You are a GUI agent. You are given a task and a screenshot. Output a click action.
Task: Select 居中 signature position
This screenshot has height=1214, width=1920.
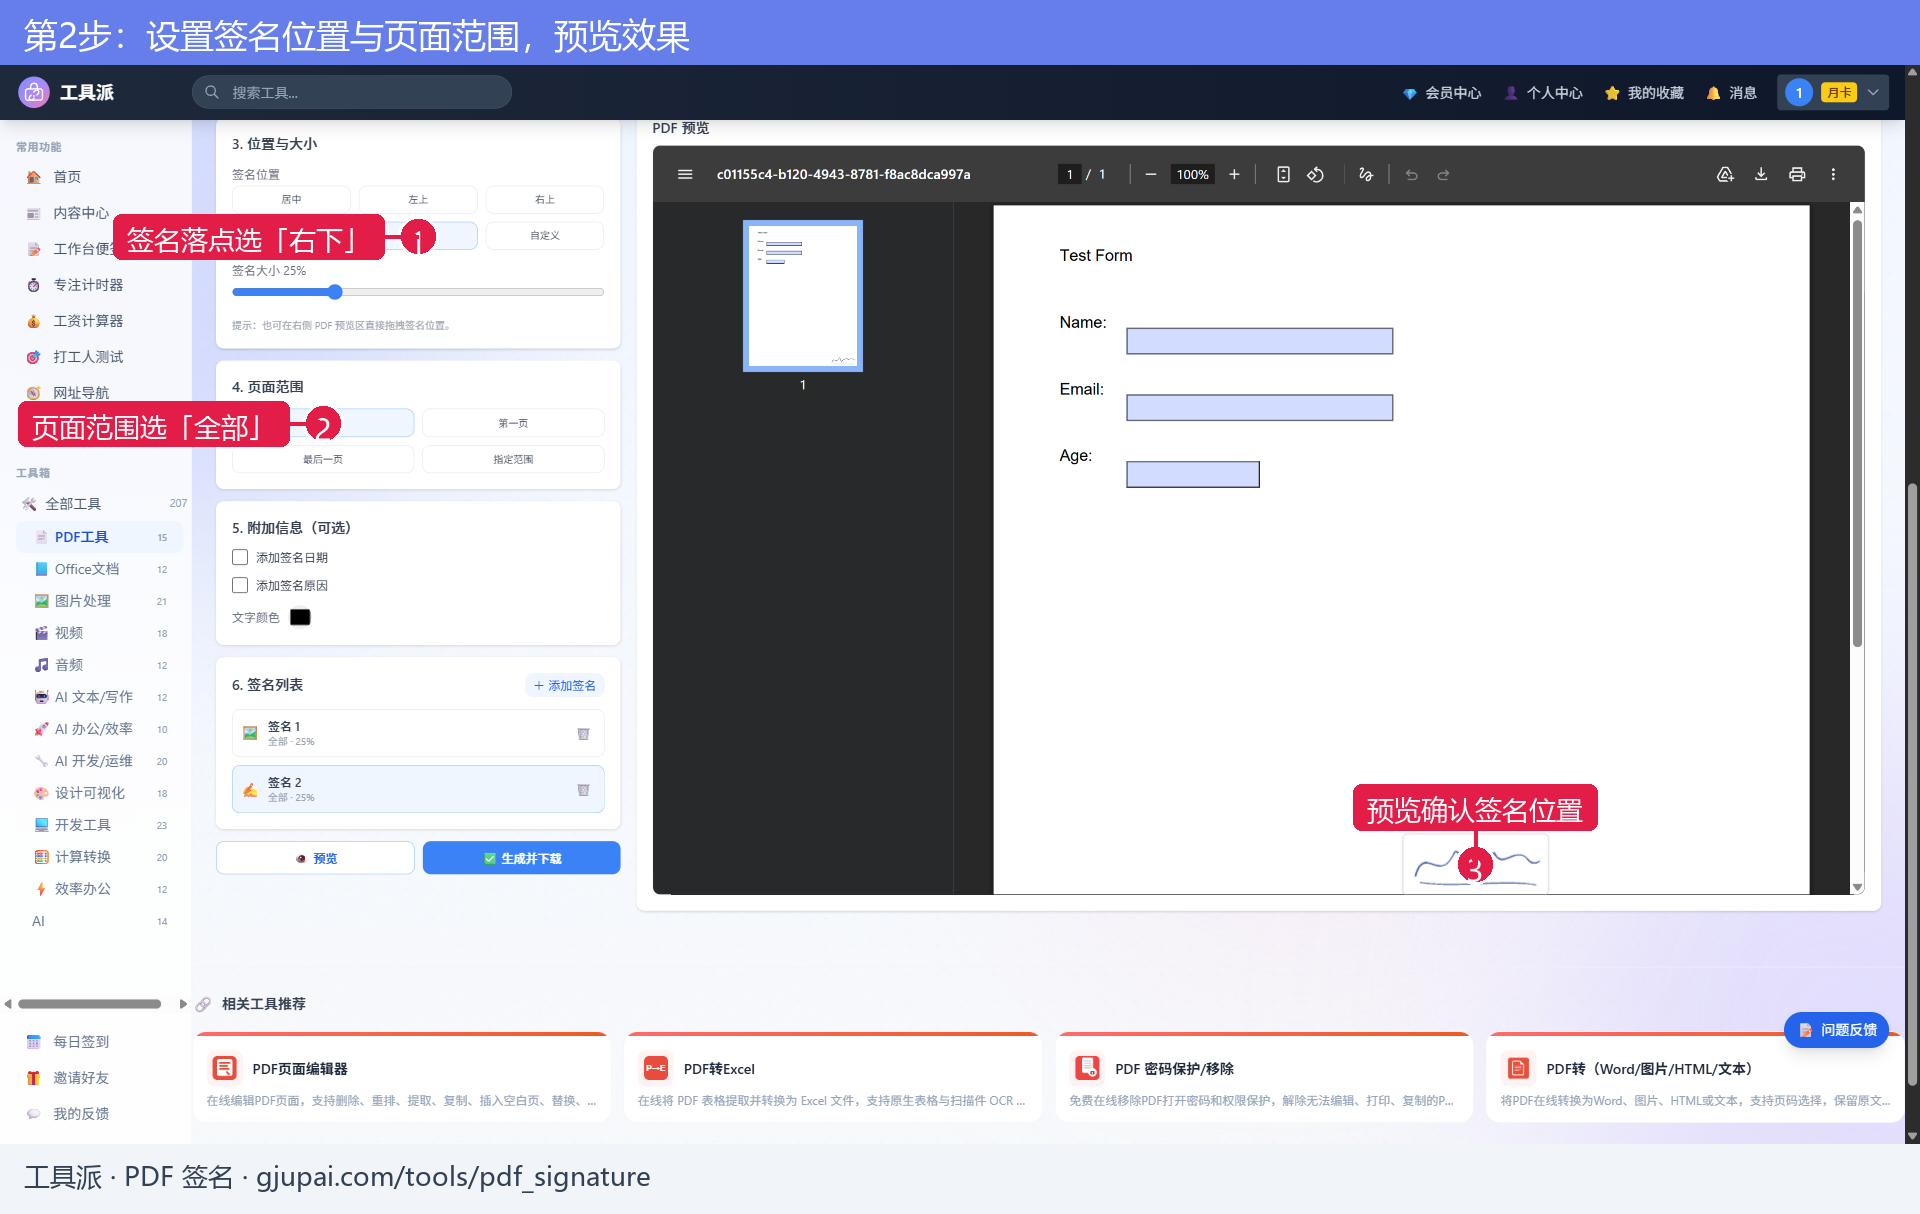(x=291, y=199)
